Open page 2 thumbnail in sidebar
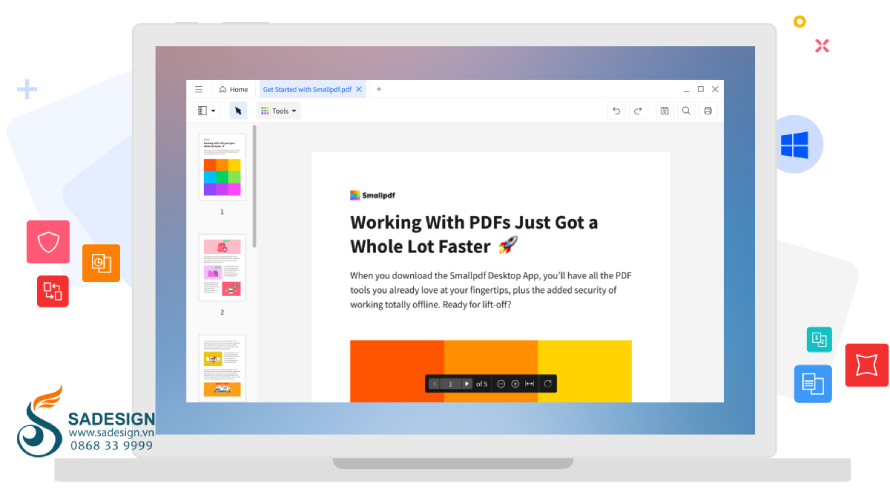The height and width of the screenshot is (501, 890). pyautogui.click(x=222, y=267)
